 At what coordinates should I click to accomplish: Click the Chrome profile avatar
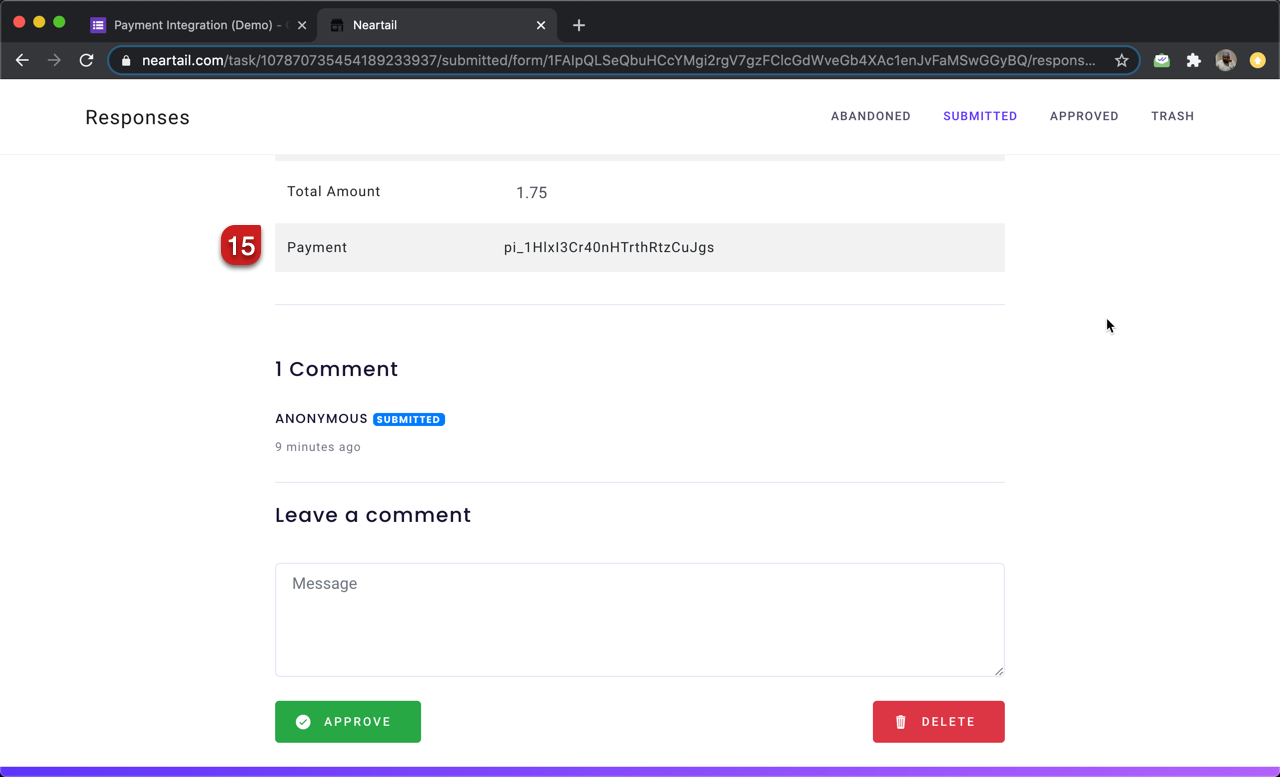pos(1225,60)
